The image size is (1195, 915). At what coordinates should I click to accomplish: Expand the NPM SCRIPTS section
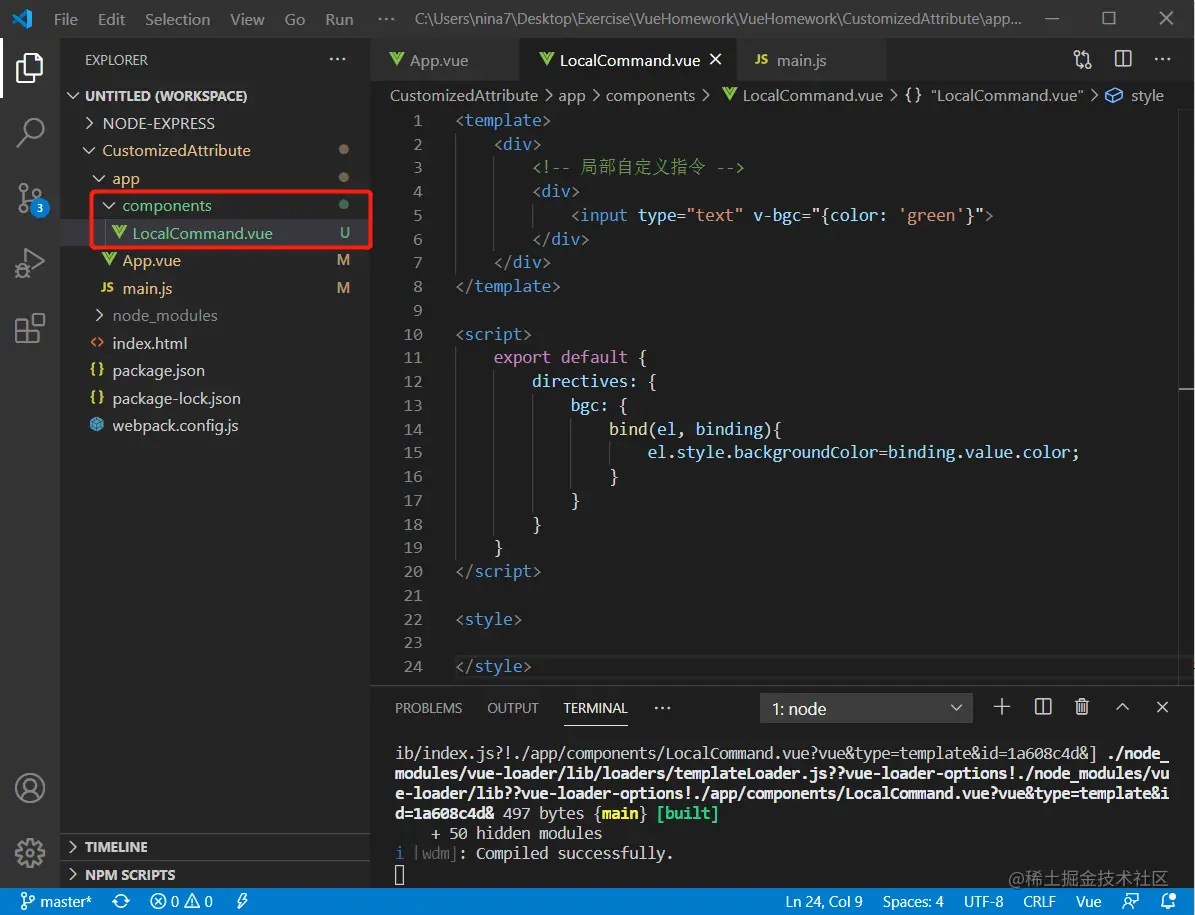[x=216, y=875]
